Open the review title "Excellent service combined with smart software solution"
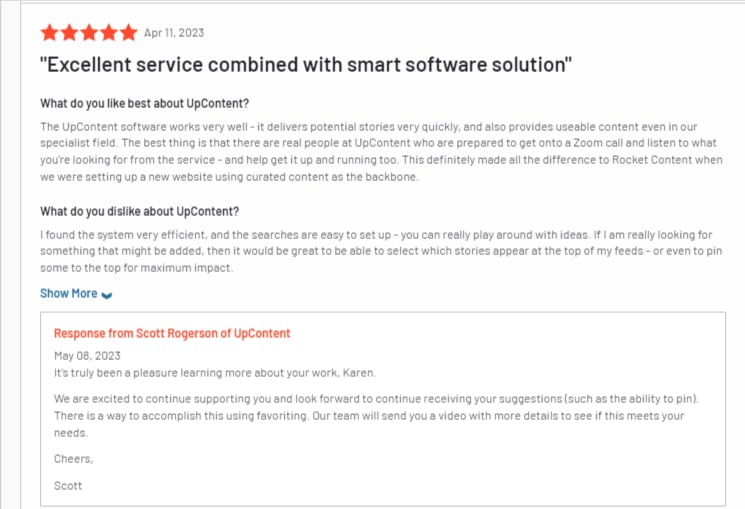The width and height of the screenshot is (745, 509). pyautogui.click(x=306, y=65)
